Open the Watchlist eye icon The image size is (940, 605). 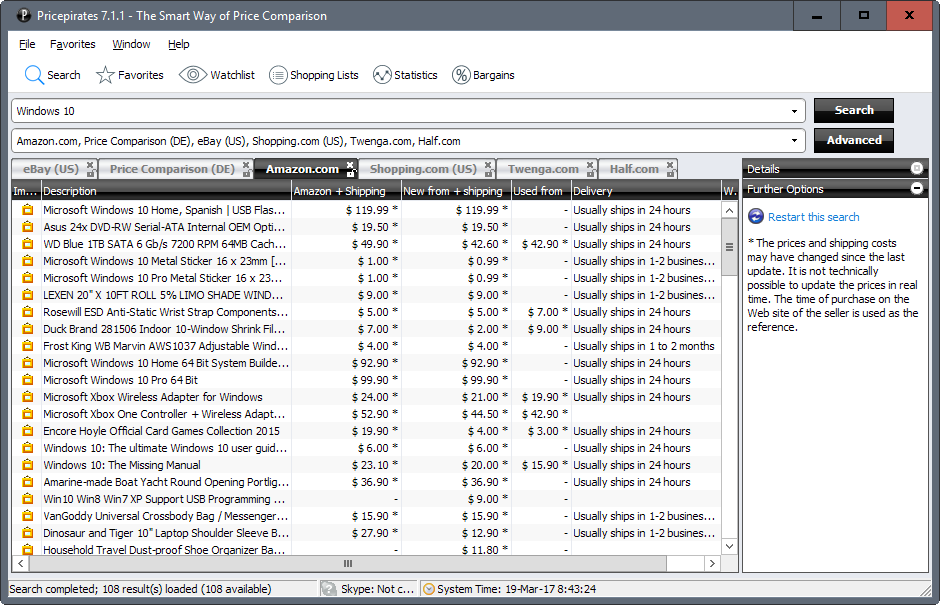pos(192,75)
